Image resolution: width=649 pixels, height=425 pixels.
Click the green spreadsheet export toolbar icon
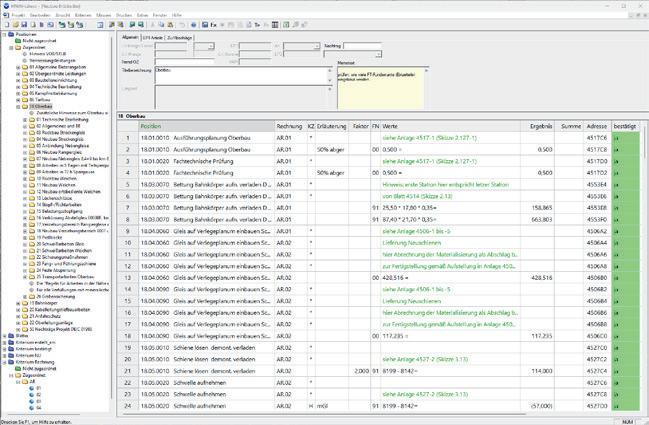pos(286,25)
